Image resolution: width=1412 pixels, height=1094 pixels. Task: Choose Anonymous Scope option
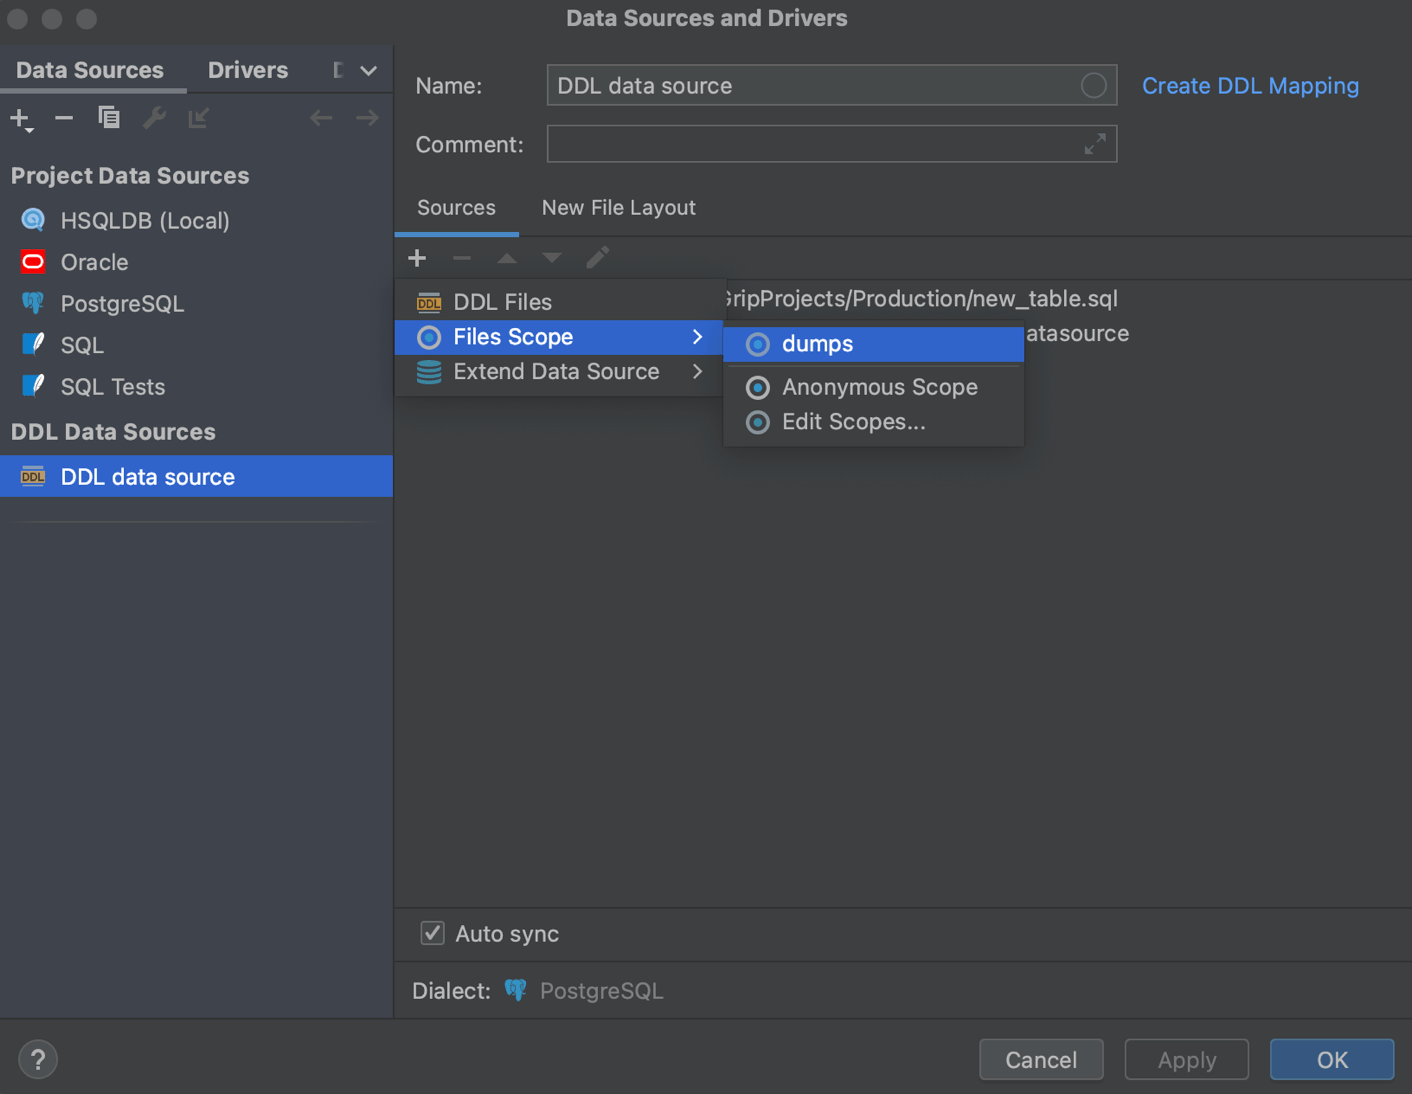878,387
